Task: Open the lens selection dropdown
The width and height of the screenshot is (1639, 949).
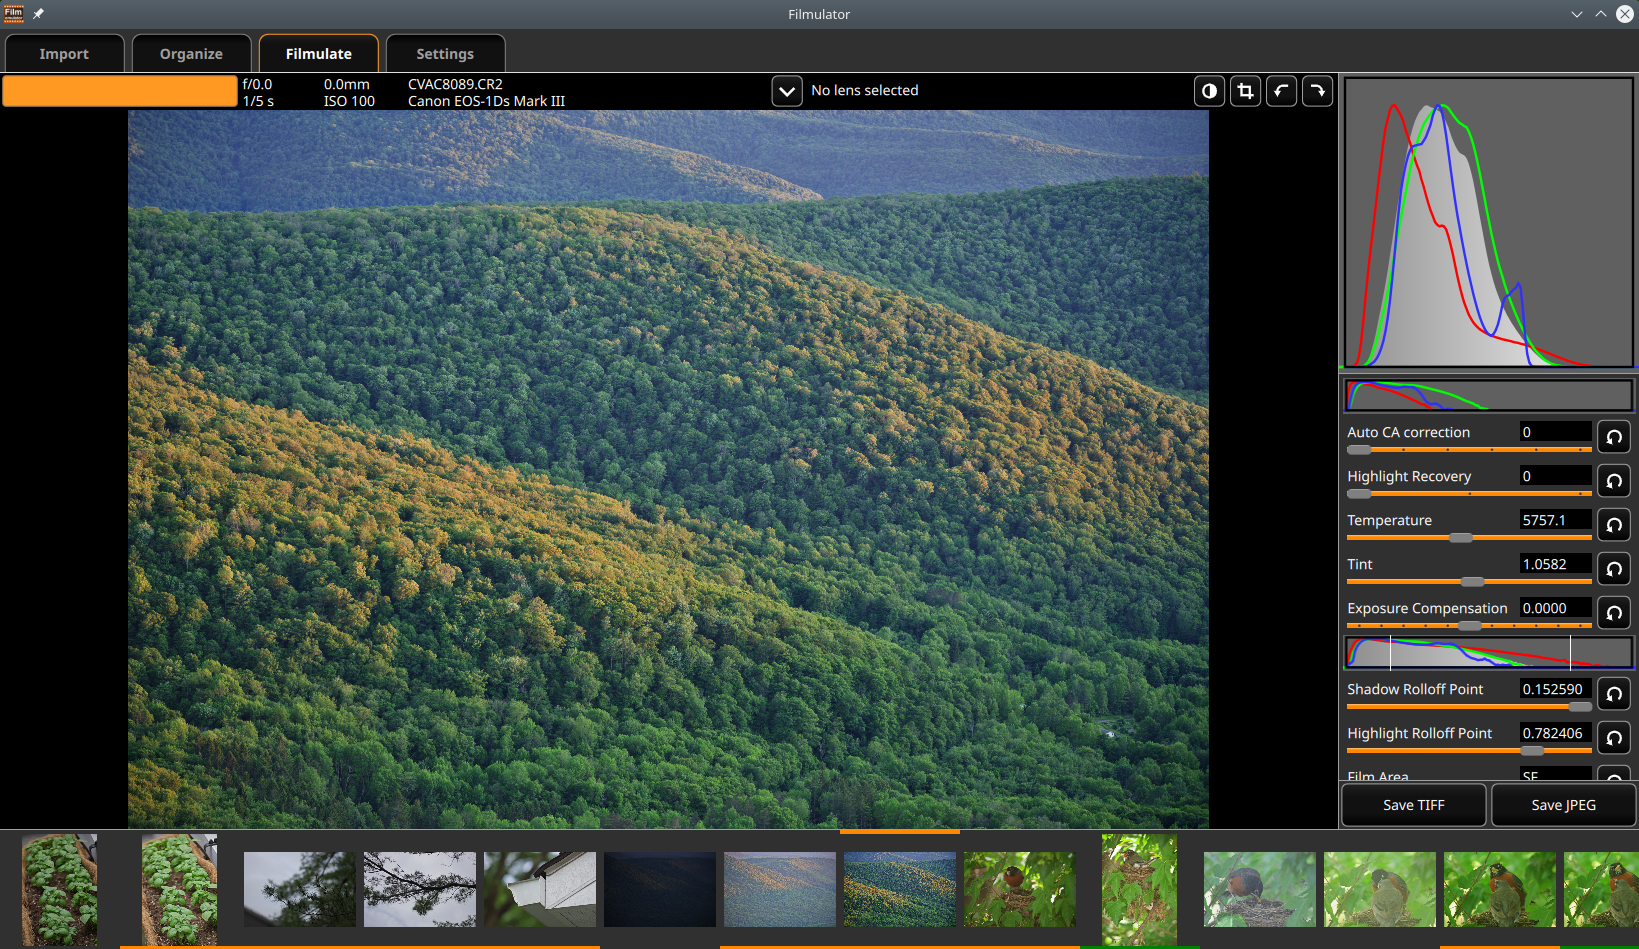Action: point(787,90)
